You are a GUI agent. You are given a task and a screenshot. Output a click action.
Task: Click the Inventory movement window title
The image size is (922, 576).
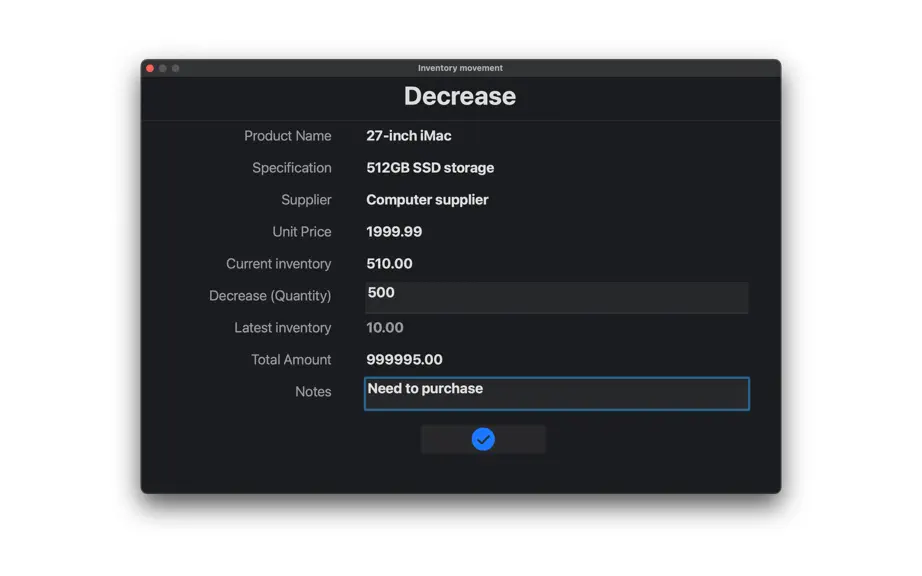[460, 68]
